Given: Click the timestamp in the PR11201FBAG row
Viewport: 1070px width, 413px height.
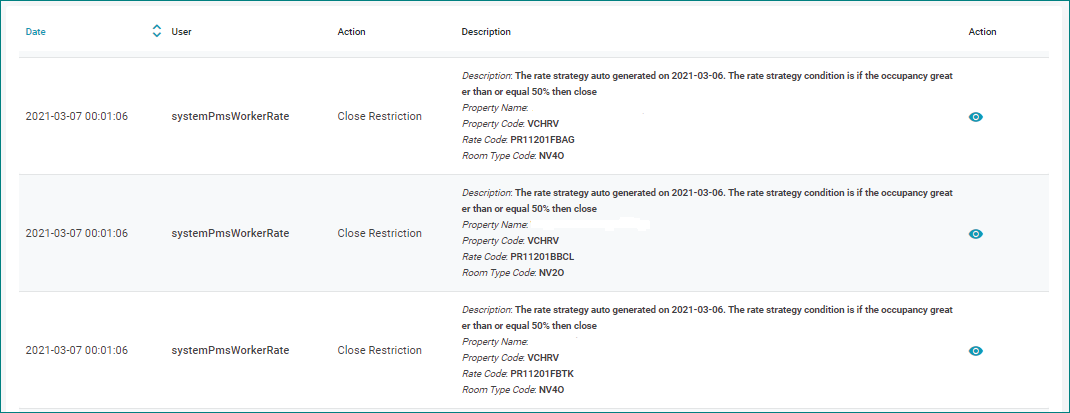Looking at the screenshot, I should (x=77, y=117).
